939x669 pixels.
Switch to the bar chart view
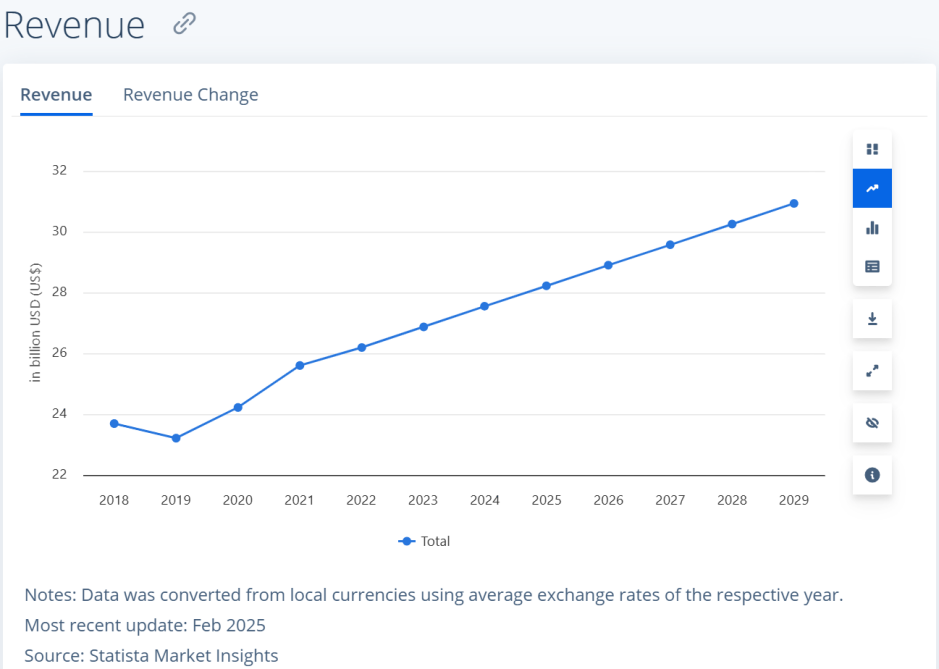pos(872,227)
